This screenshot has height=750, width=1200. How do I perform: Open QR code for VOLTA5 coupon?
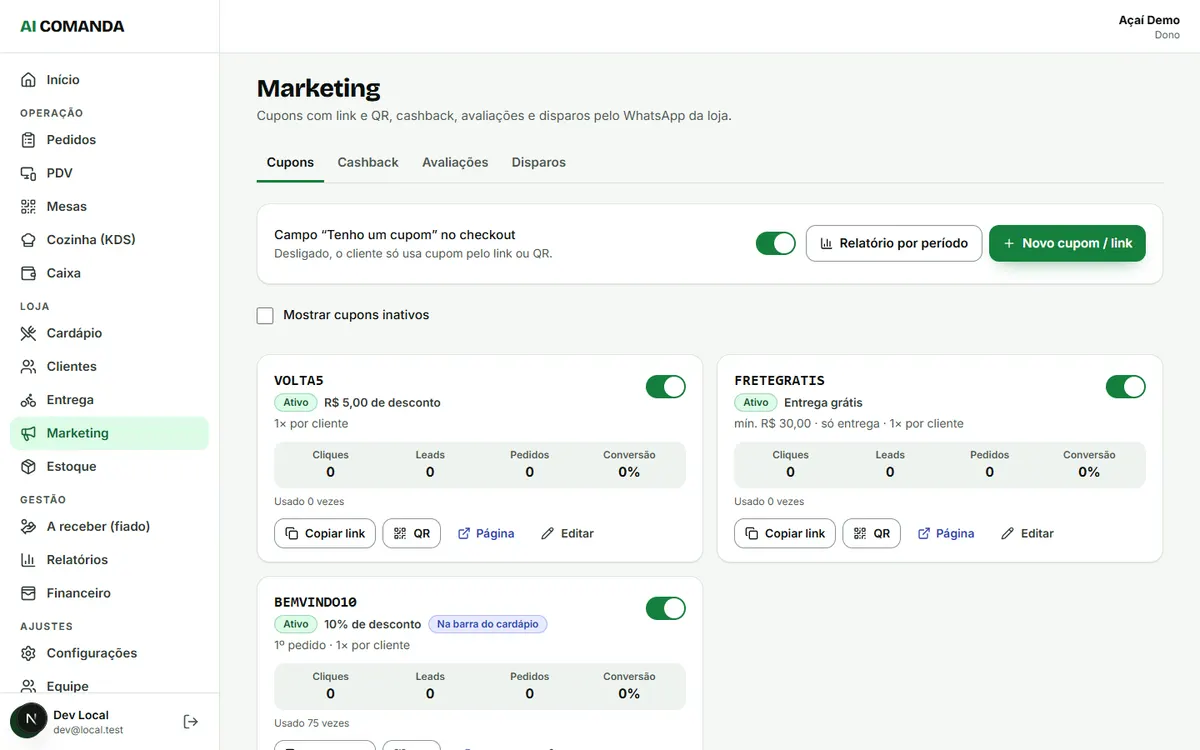[412, 533]
